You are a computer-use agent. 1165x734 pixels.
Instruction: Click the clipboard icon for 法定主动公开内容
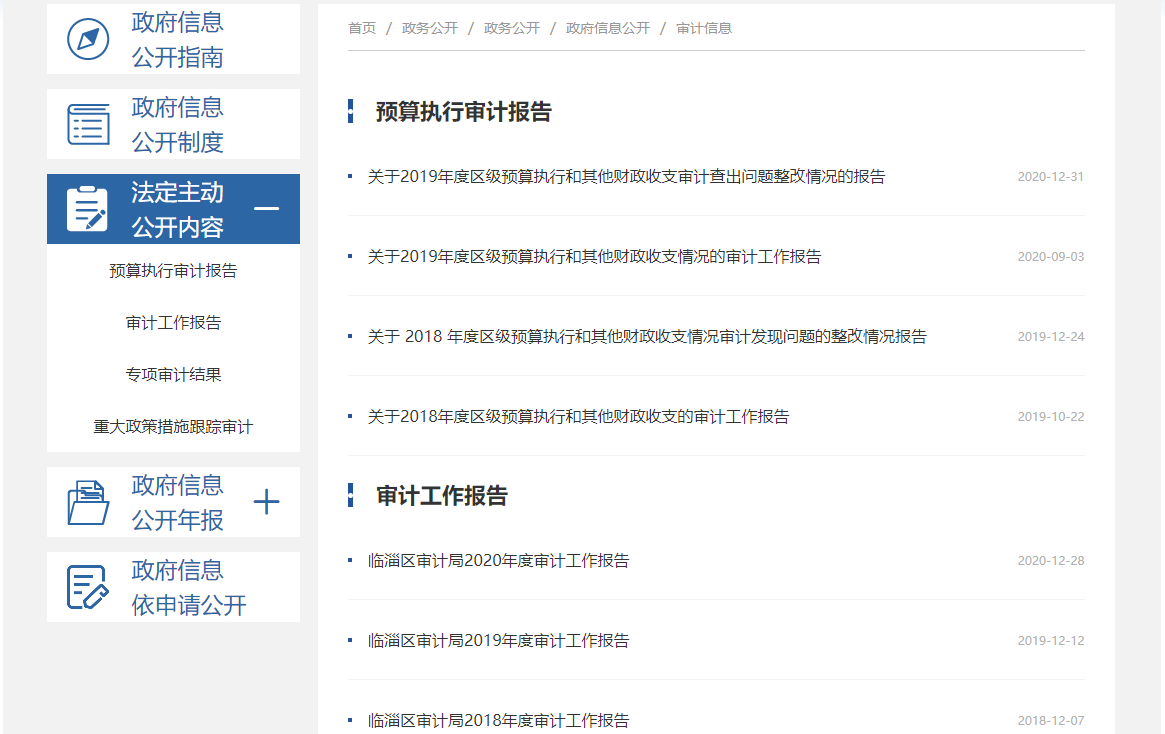(x=87, y=209)
